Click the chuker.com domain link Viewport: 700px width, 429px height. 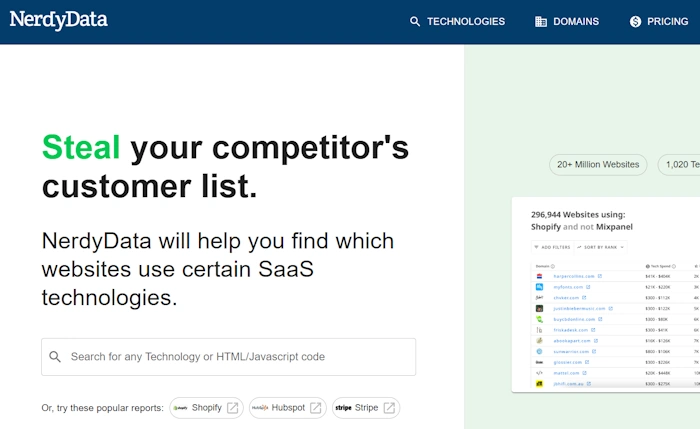[x=566, y=298]
